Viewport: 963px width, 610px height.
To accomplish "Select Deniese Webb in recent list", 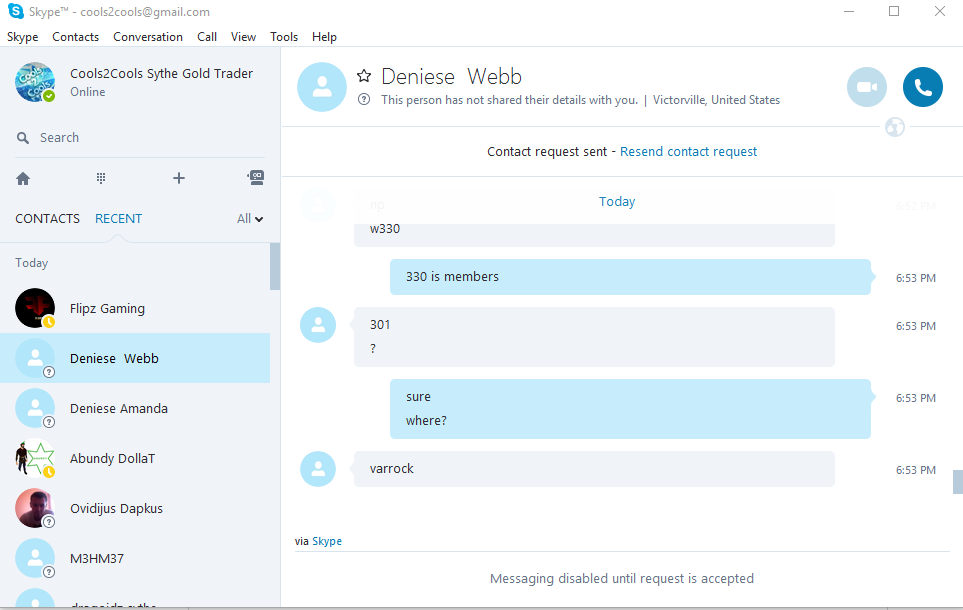I will (135, 358).
